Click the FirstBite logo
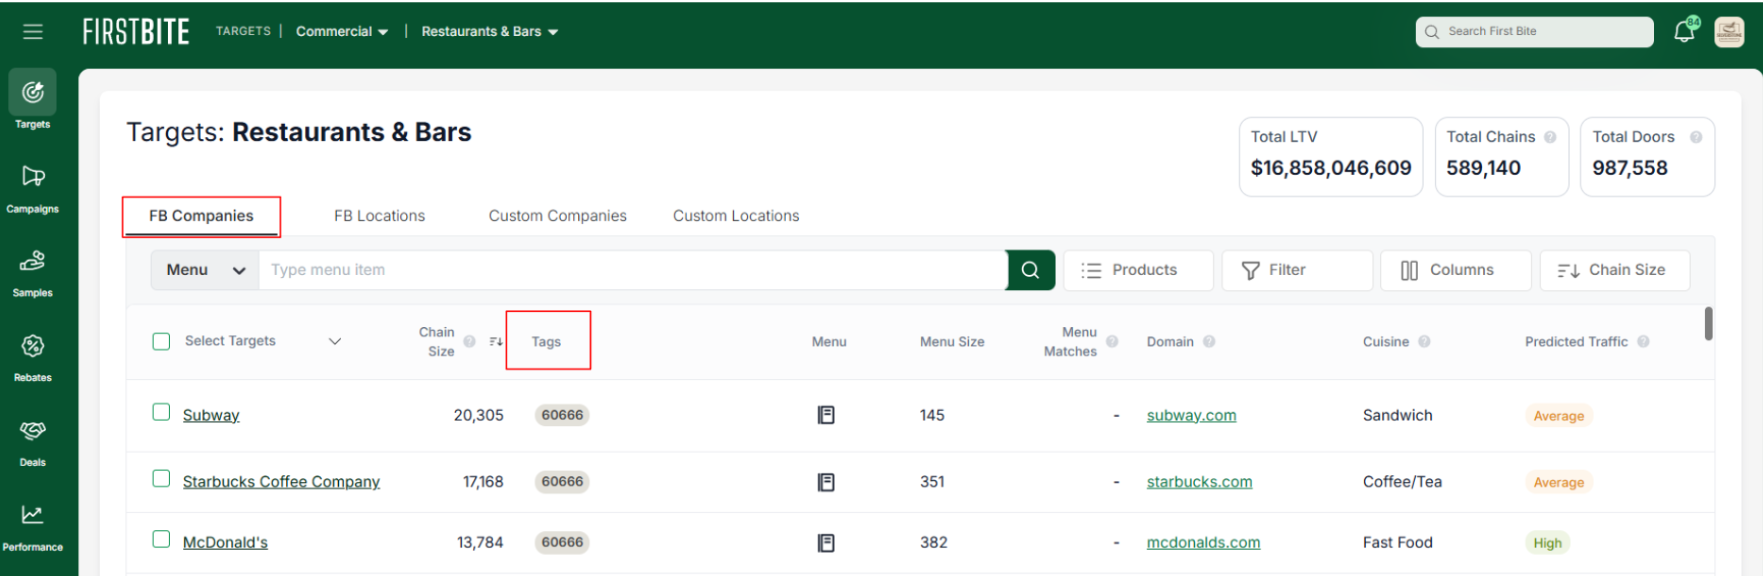The width and height of the screenshot is (1763, 576). (136, 32)
